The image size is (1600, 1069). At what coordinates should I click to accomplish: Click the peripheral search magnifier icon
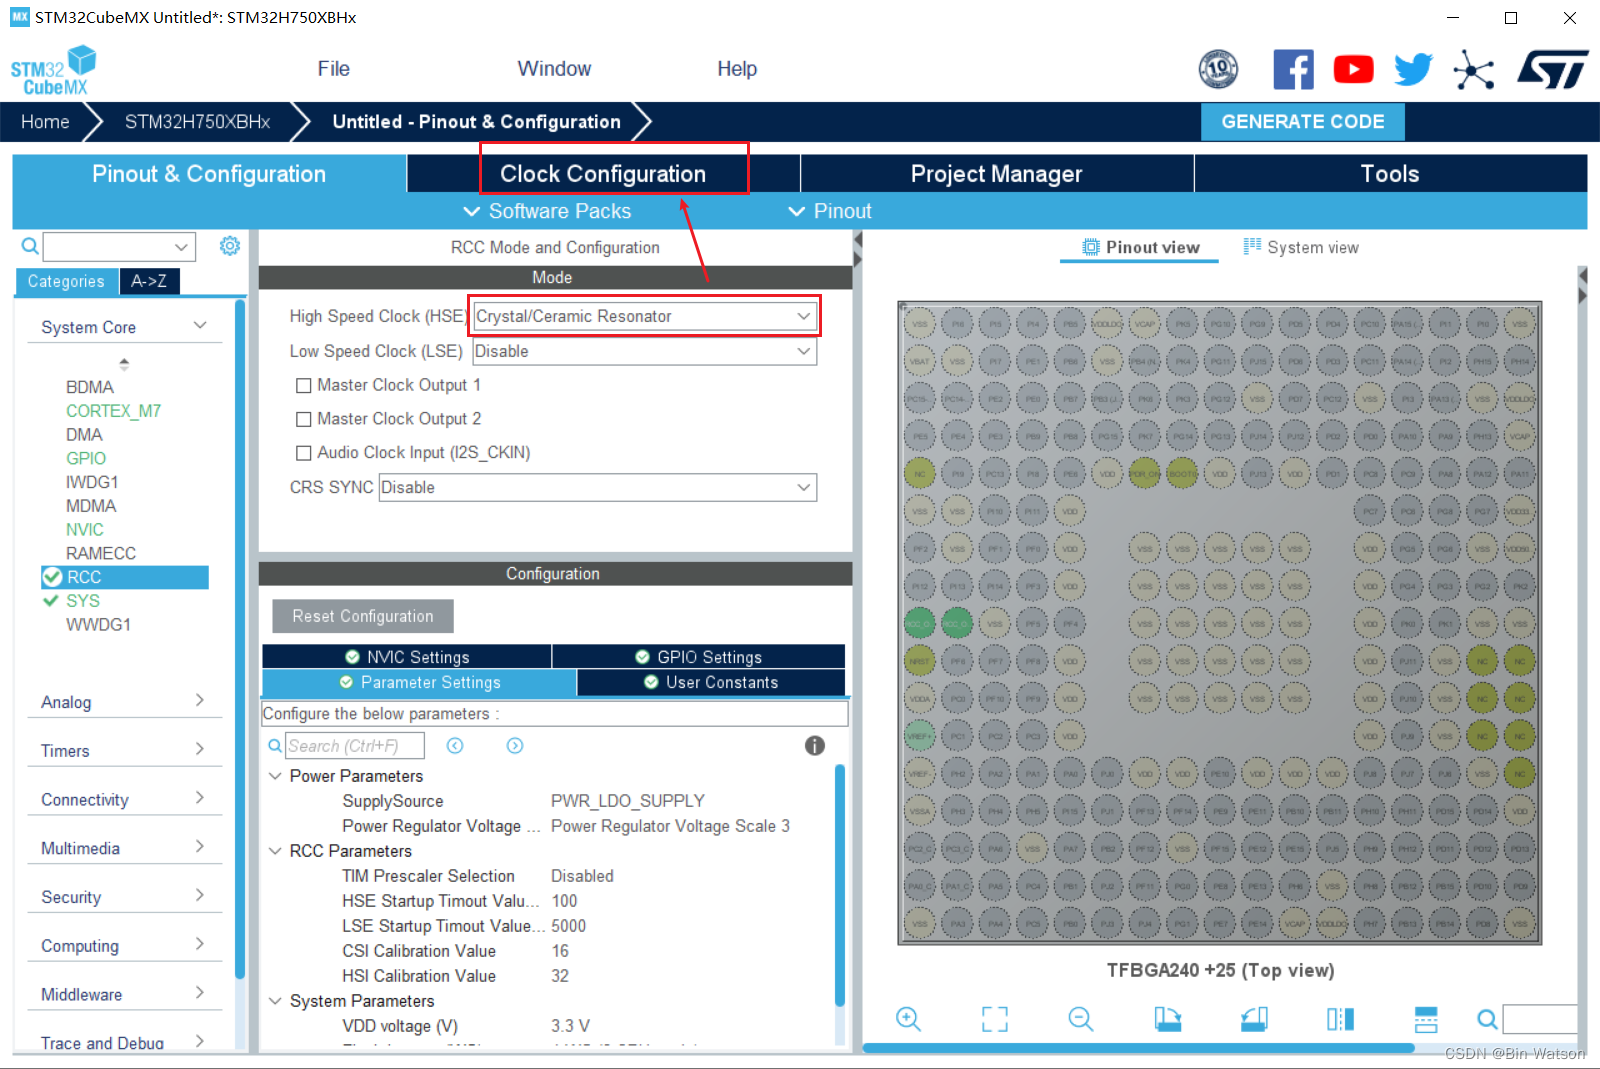(x=30, y=246)
